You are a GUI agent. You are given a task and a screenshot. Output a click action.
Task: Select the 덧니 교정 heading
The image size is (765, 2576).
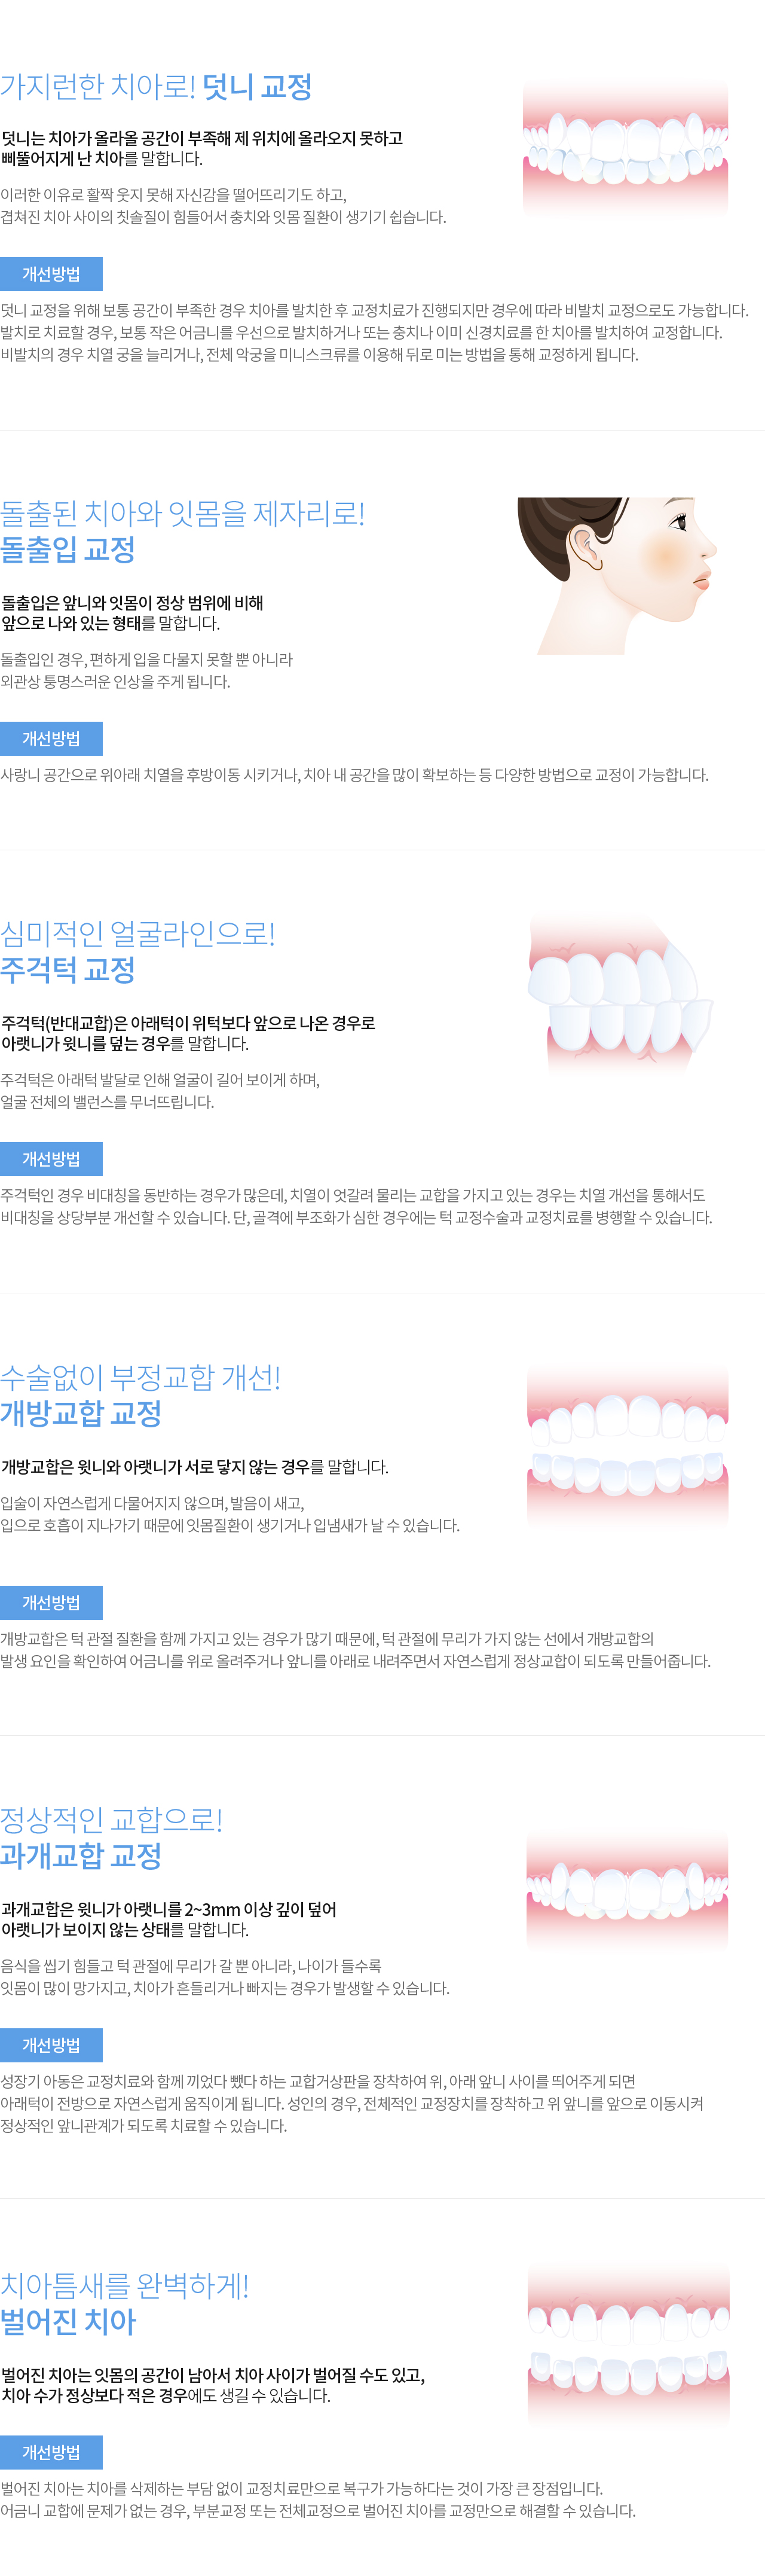[x=257, y=87]
